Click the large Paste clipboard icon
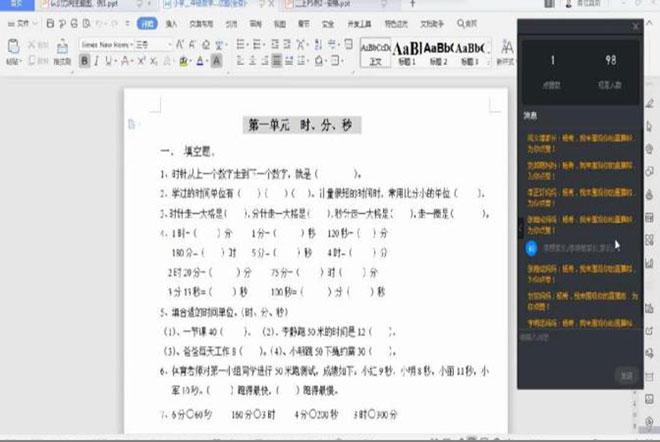Viewport: 660px width, 442px height. tap(13, 46)
